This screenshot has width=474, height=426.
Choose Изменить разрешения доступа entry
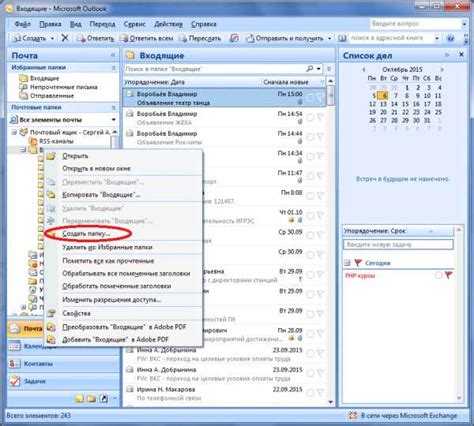point(112,300)
